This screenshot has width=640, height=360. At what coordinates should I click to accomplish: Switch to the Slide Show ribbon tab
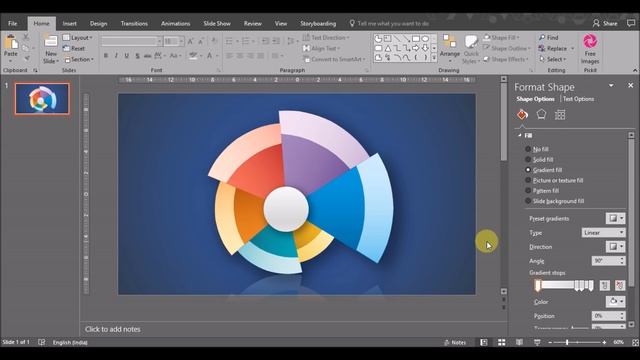pyautogui.click(x=217, y=23)
